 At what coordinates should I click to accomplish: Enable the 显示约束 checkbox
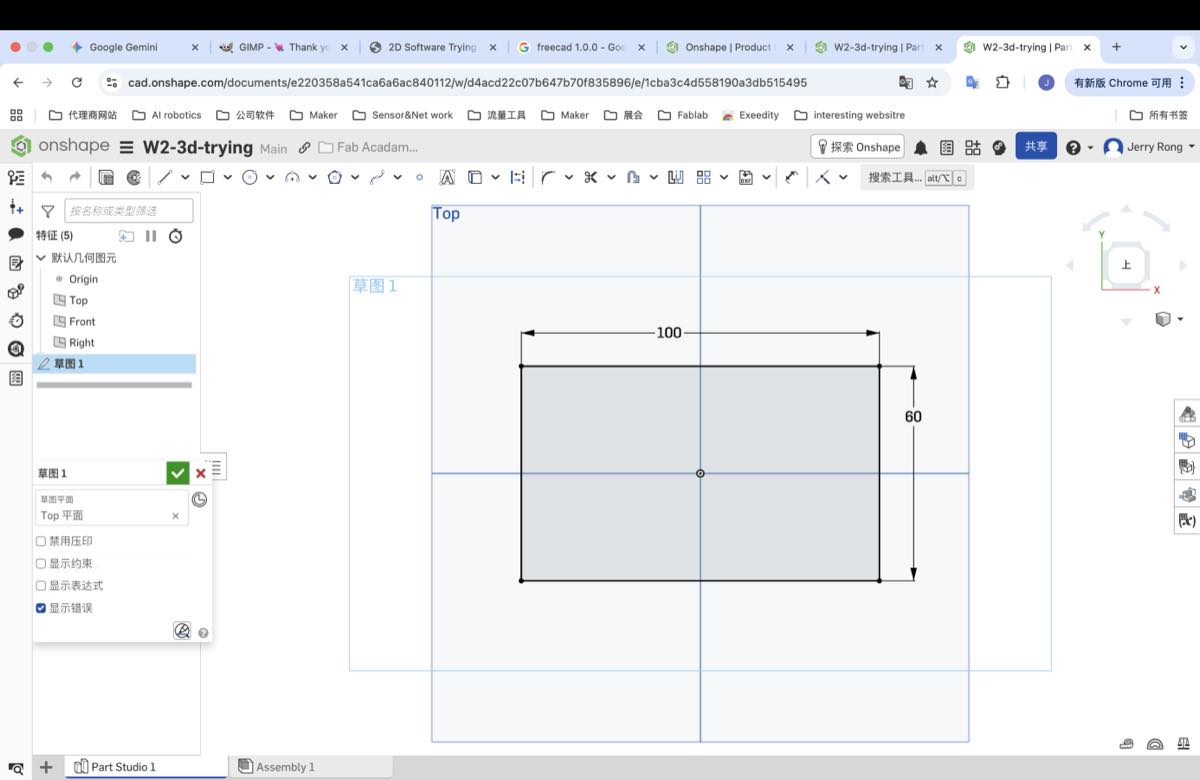[41, 563]
